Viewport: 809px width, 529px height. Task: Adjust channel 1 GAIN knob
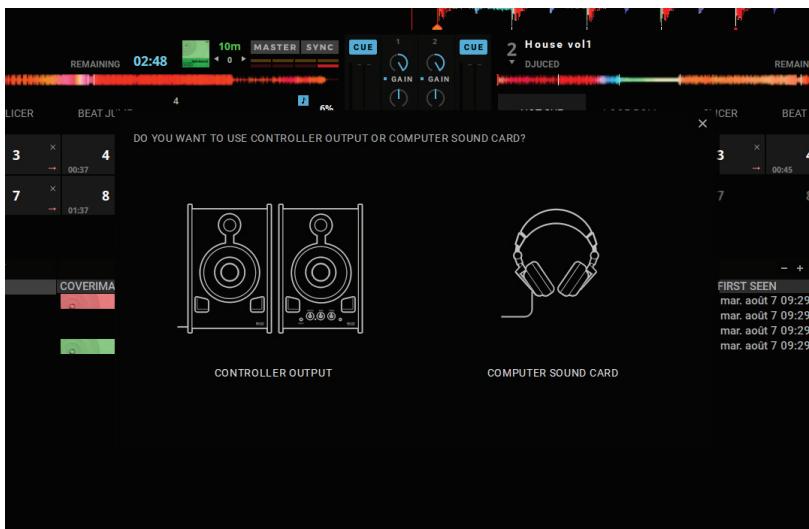click(x=398, y=63)
